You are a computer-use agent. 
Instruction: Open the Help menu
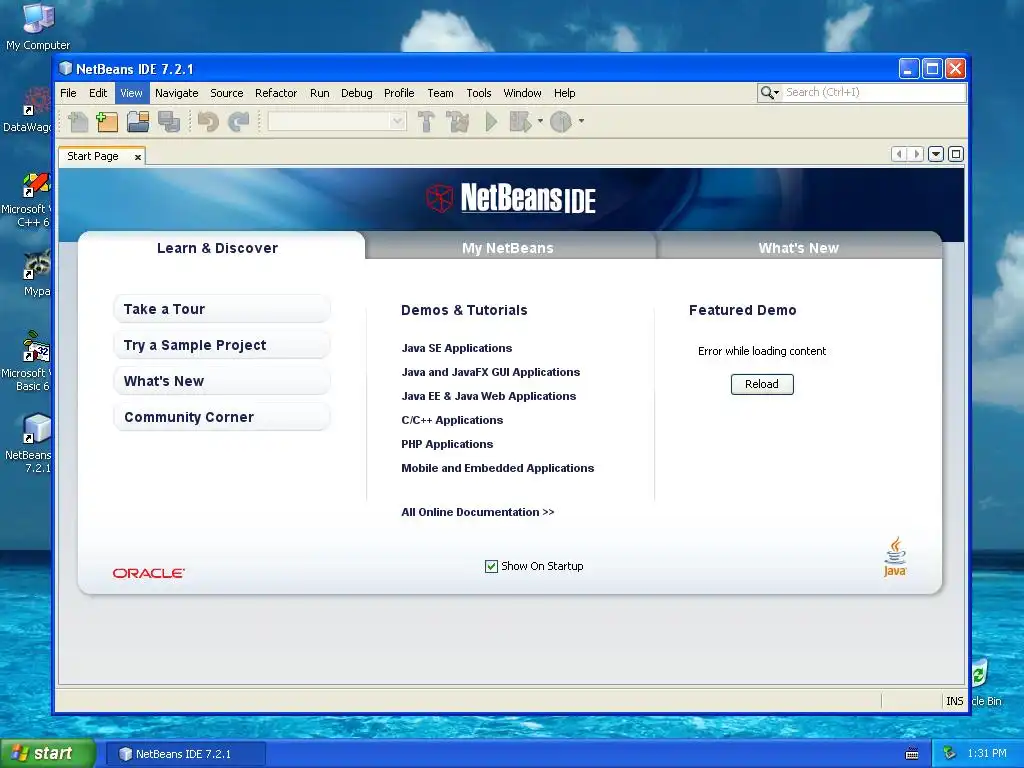point(564,93)
